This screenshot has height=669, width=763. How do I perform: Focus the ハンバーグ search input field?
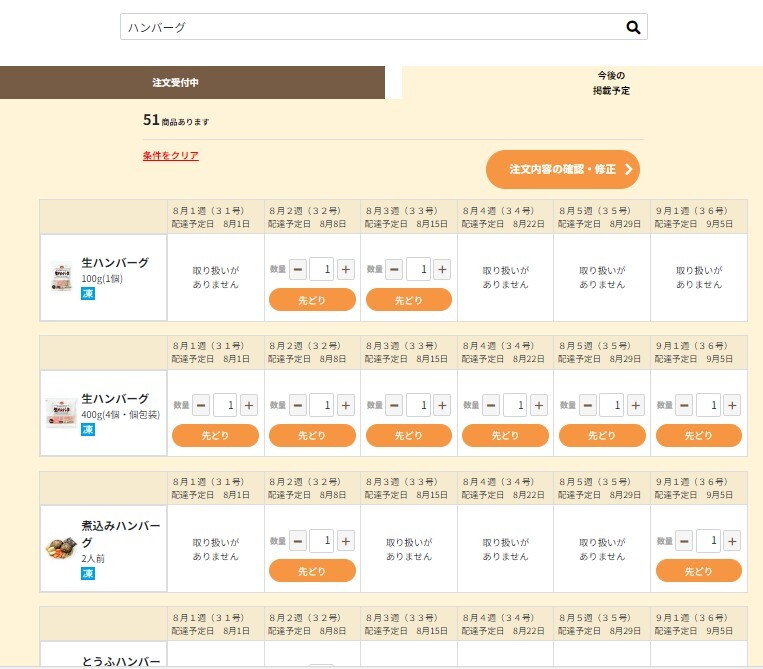[372, 27]
